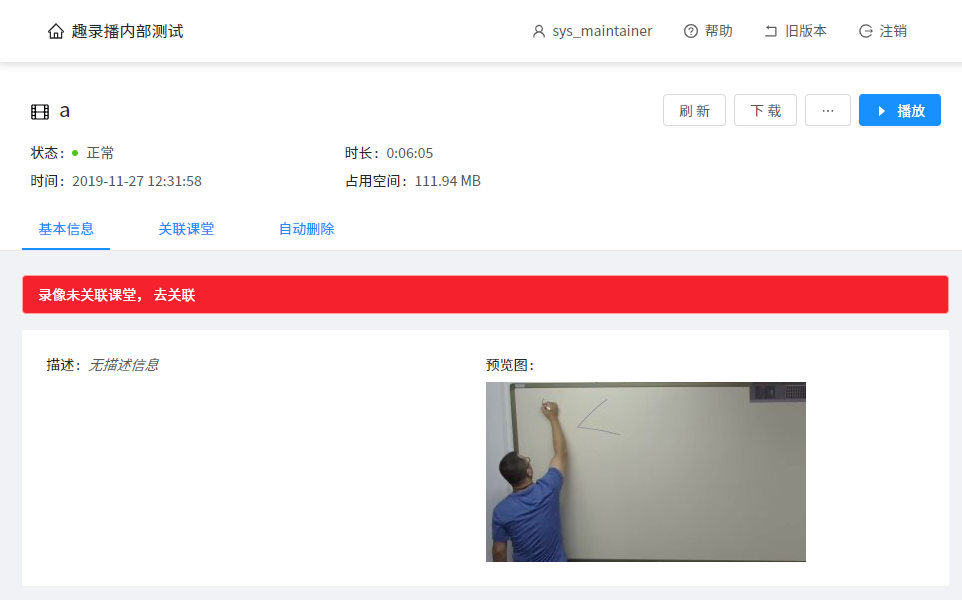Click the 无描述信息 description text
Image resolution: width=962 pixels, height=600 pixels.
123,365
